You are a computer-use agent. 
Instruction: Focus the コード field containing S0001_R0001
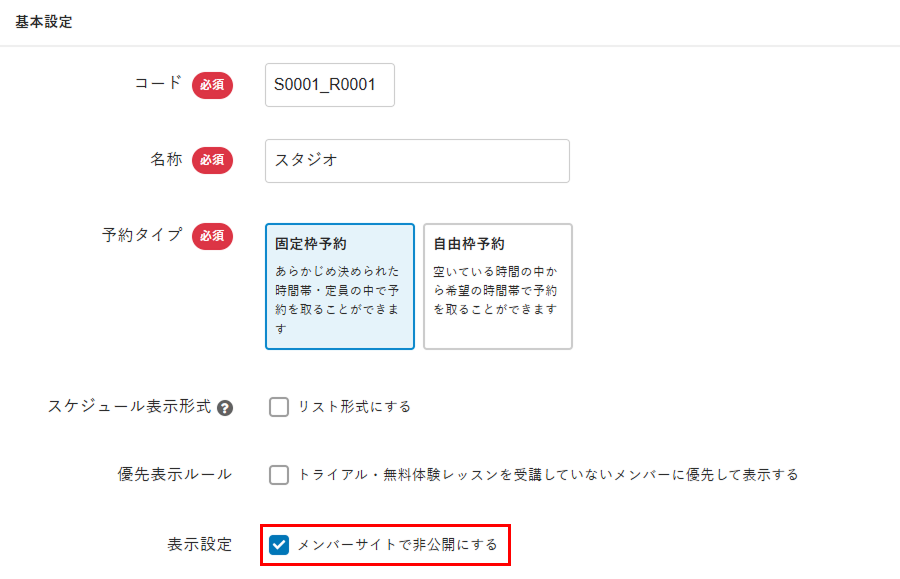tap(330, 85)
